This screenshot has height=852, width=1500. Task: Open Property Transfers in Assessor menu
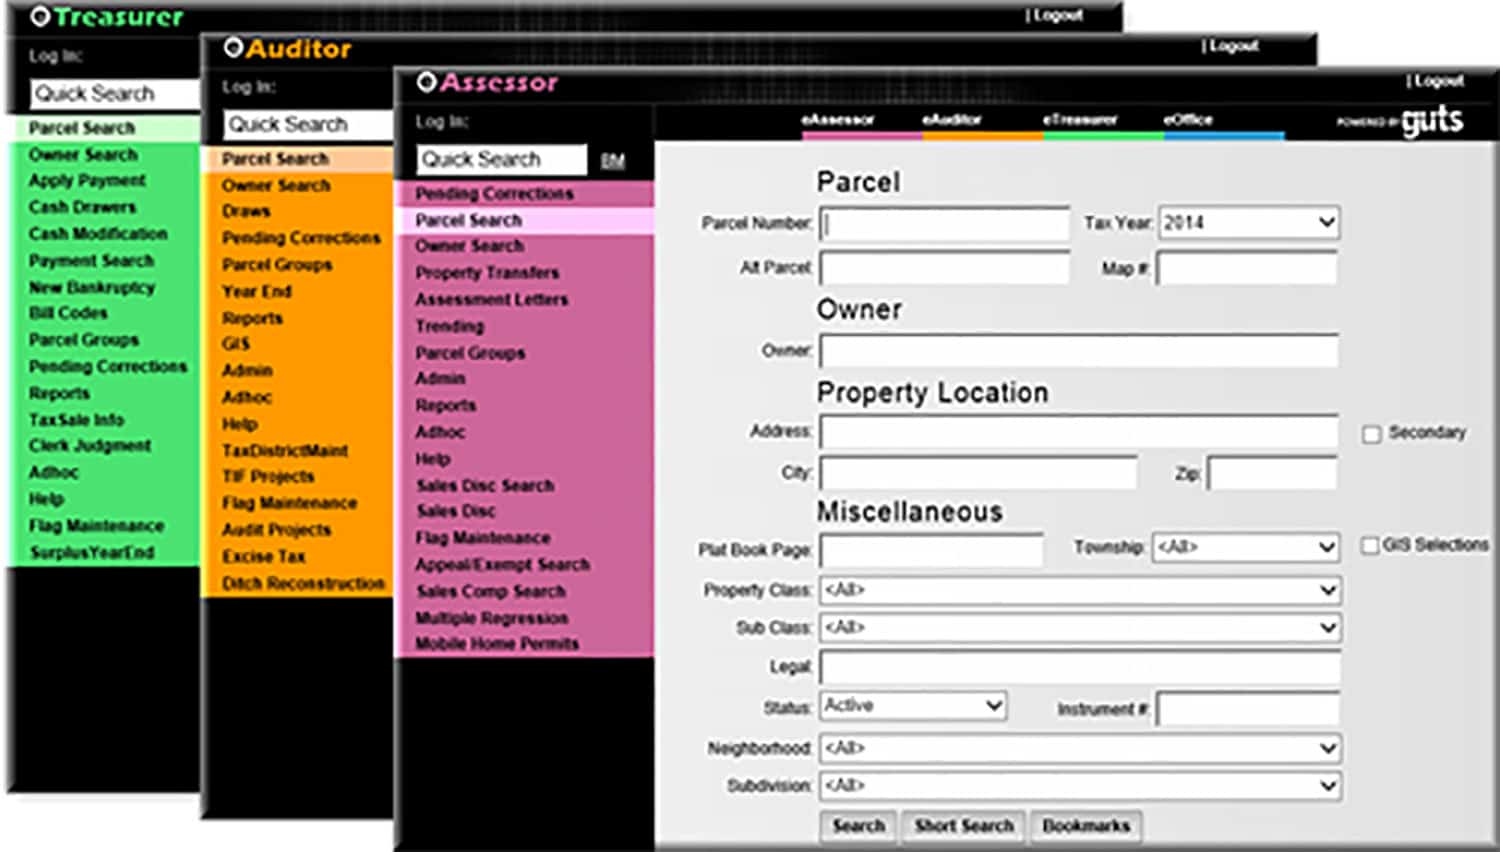click(487, 273)
